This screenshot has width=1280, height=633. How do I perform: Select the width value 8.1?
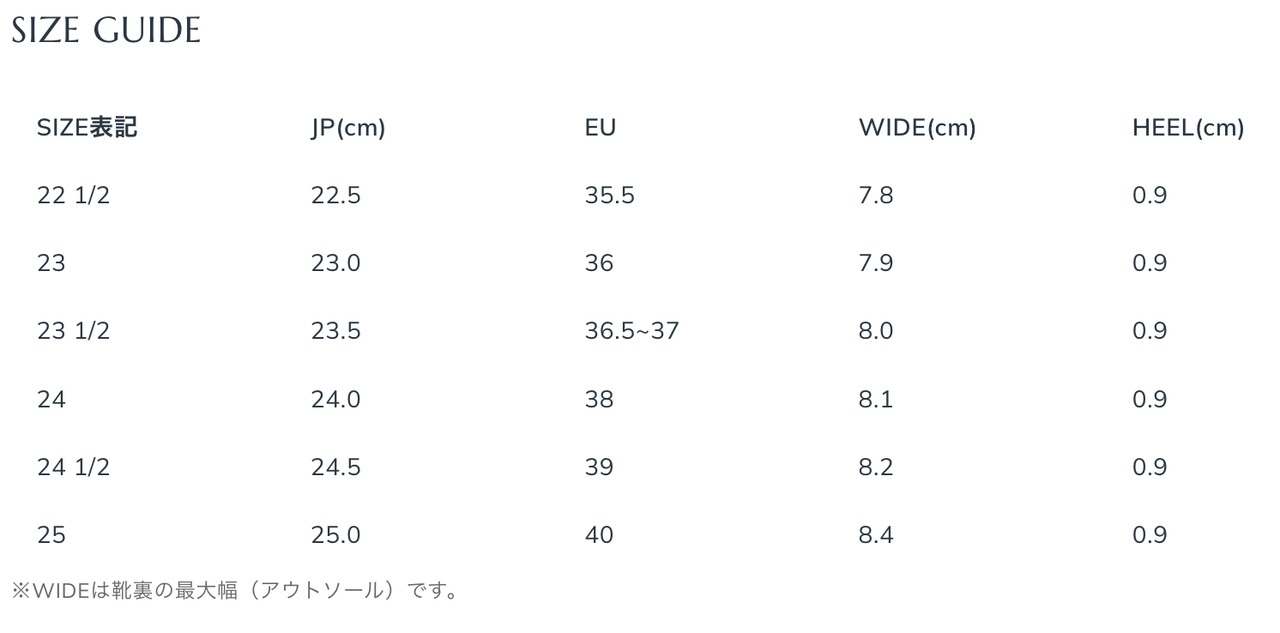pos(876,399)
